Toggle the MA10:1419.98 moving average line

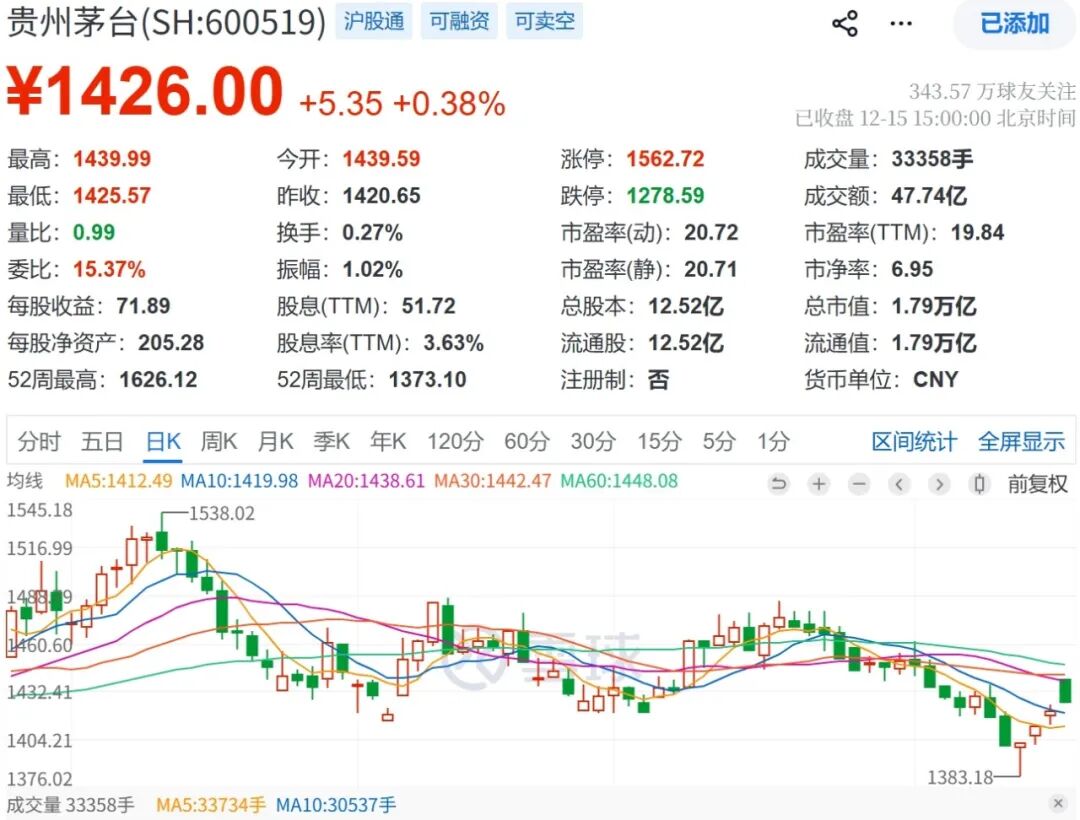click(239, 481)
